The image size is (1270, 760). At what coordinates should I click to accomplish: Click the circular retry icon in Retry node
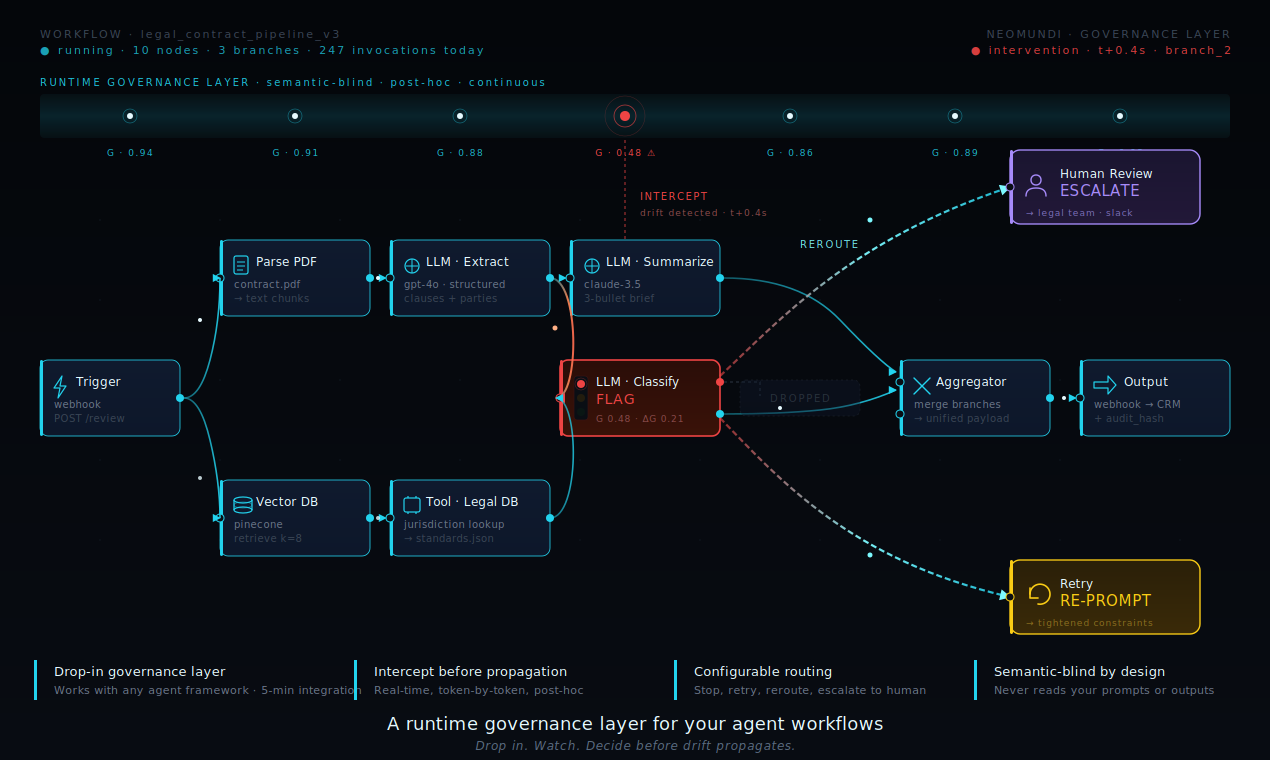[1040, 594]
